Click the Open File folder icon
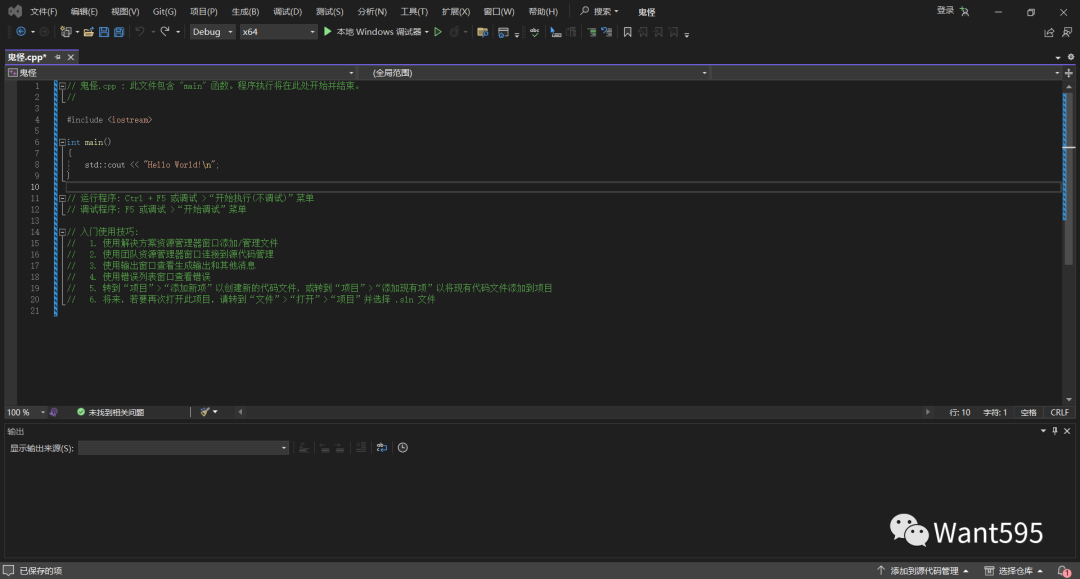The width and height of the screenshot is (1080, 579). 89,32
